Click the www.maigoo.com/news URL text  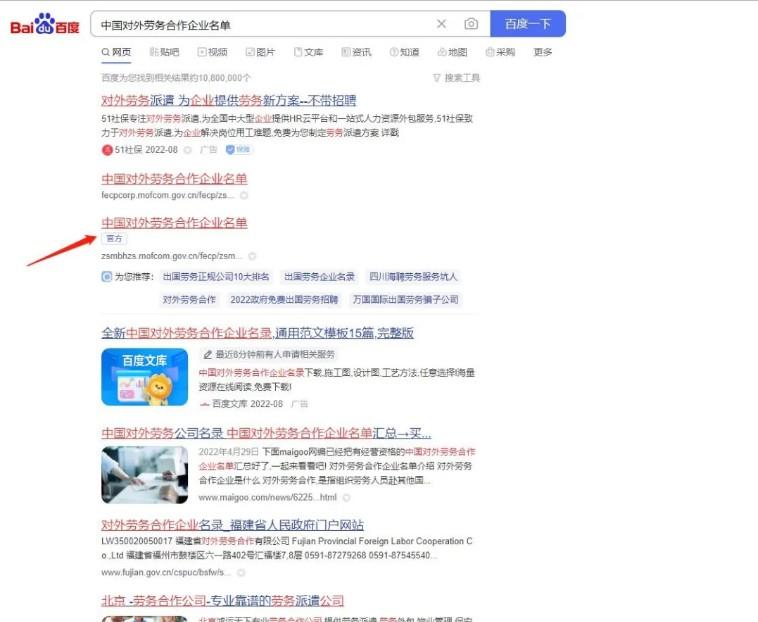pyautogui.click(x=267, y=497)
